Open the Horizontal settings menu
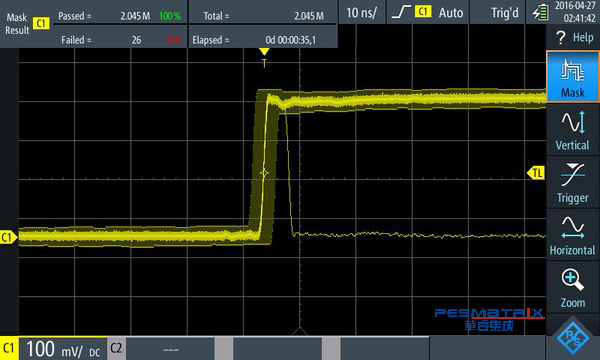Screen dimensions: 600x360 point(573,235)
